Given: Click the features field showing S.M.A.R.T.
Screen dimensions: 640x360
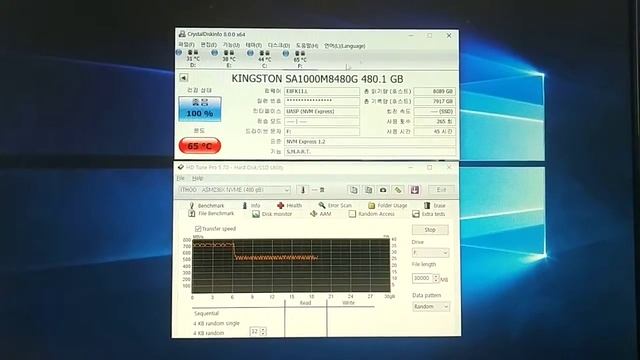Looking at the screenshot, I should pos(370,151).
